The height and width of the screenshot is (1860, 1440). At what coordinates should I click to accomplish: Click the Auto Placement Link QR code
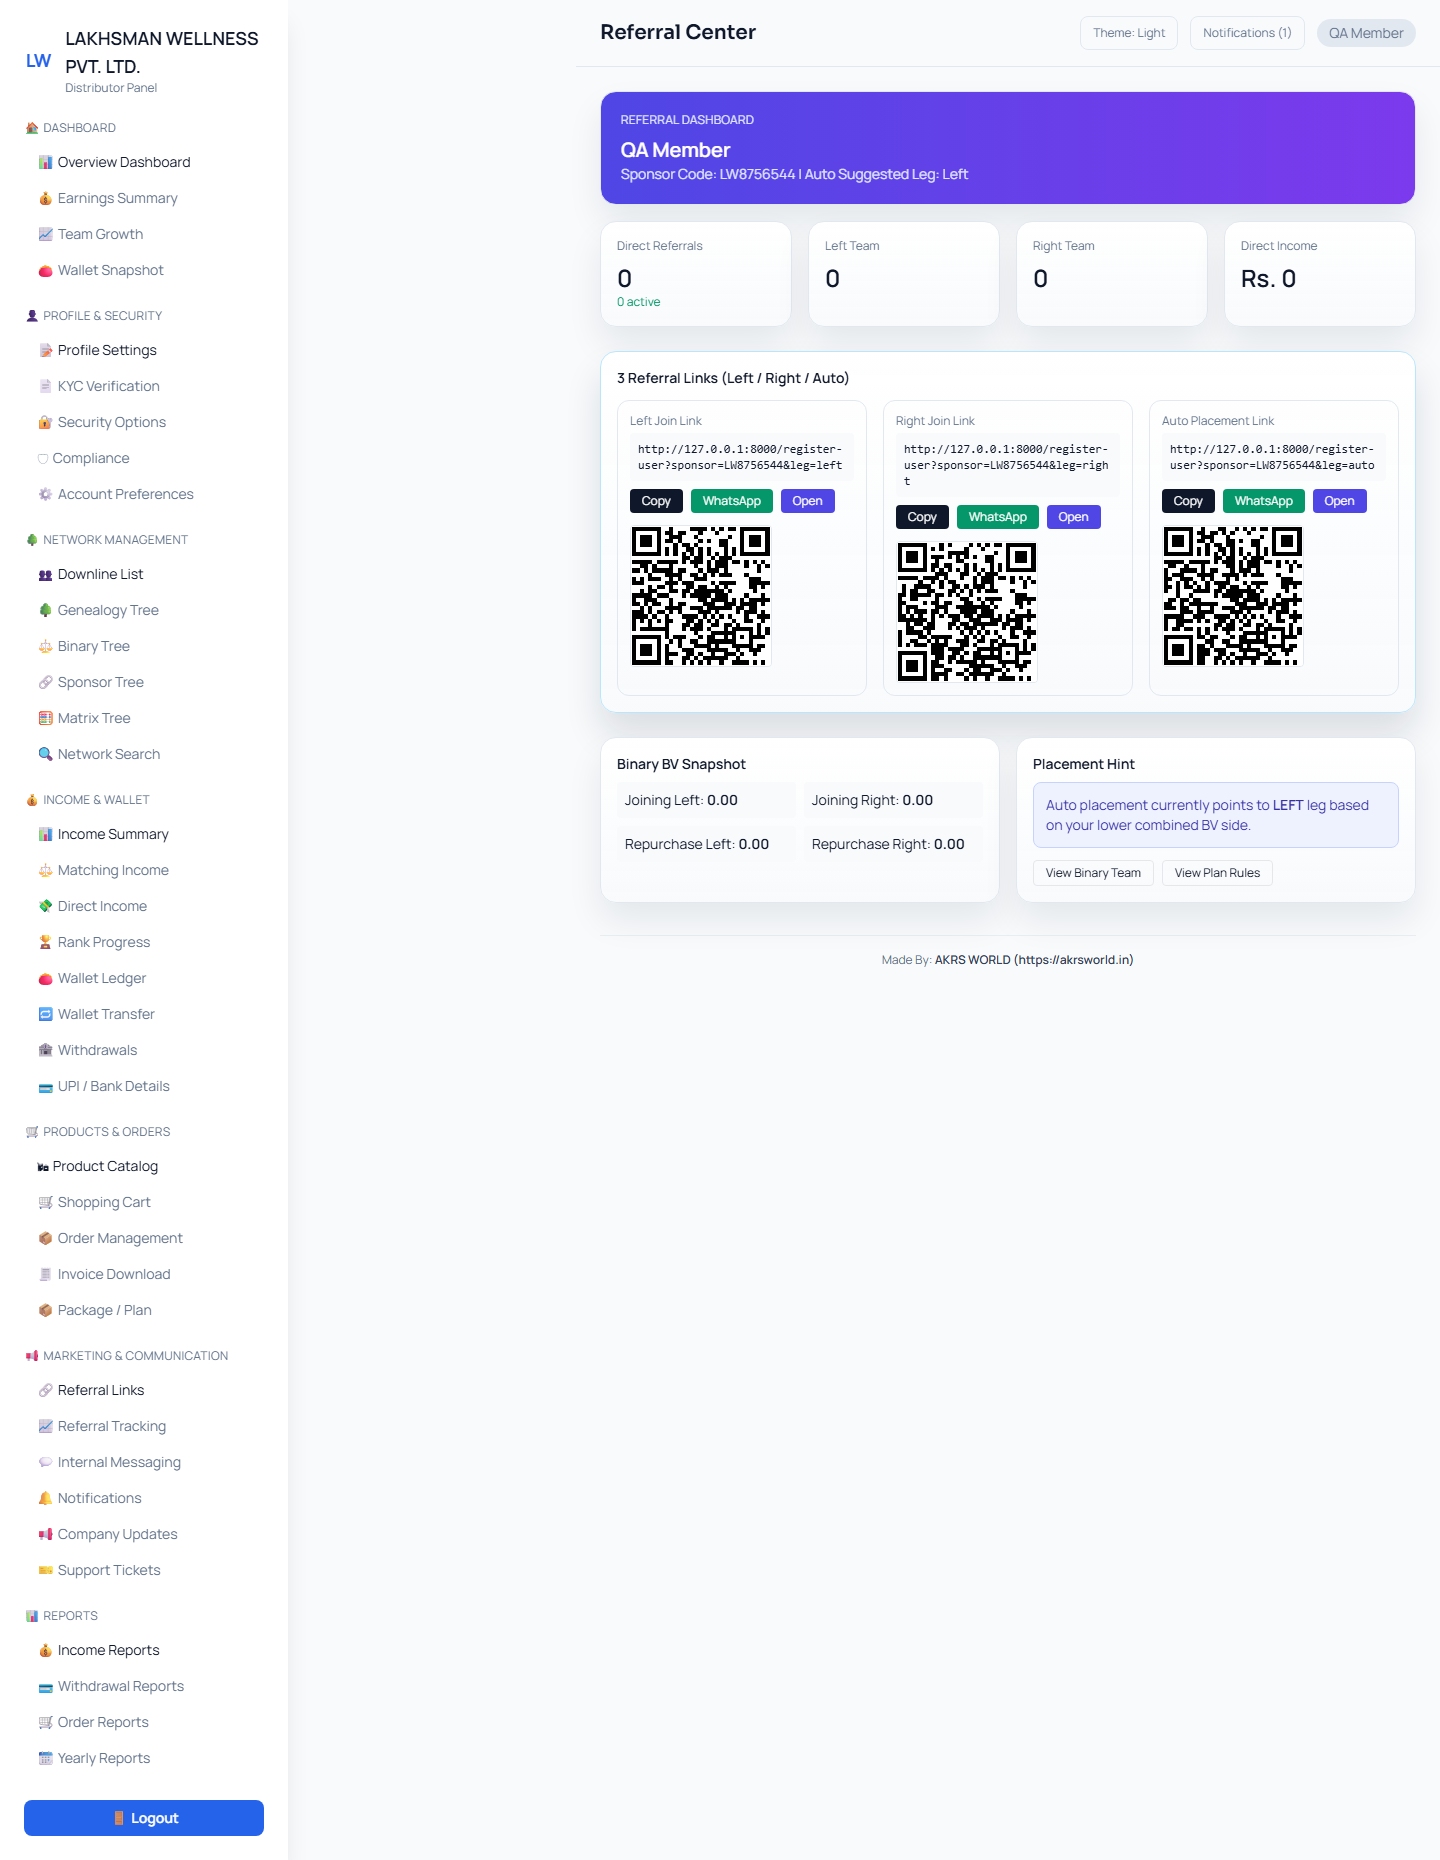click(1232, 596)
